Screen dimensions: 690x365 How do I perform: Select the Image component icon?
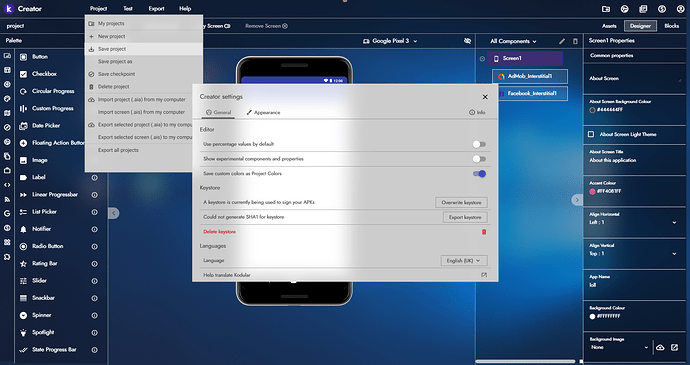click(23, 160)
